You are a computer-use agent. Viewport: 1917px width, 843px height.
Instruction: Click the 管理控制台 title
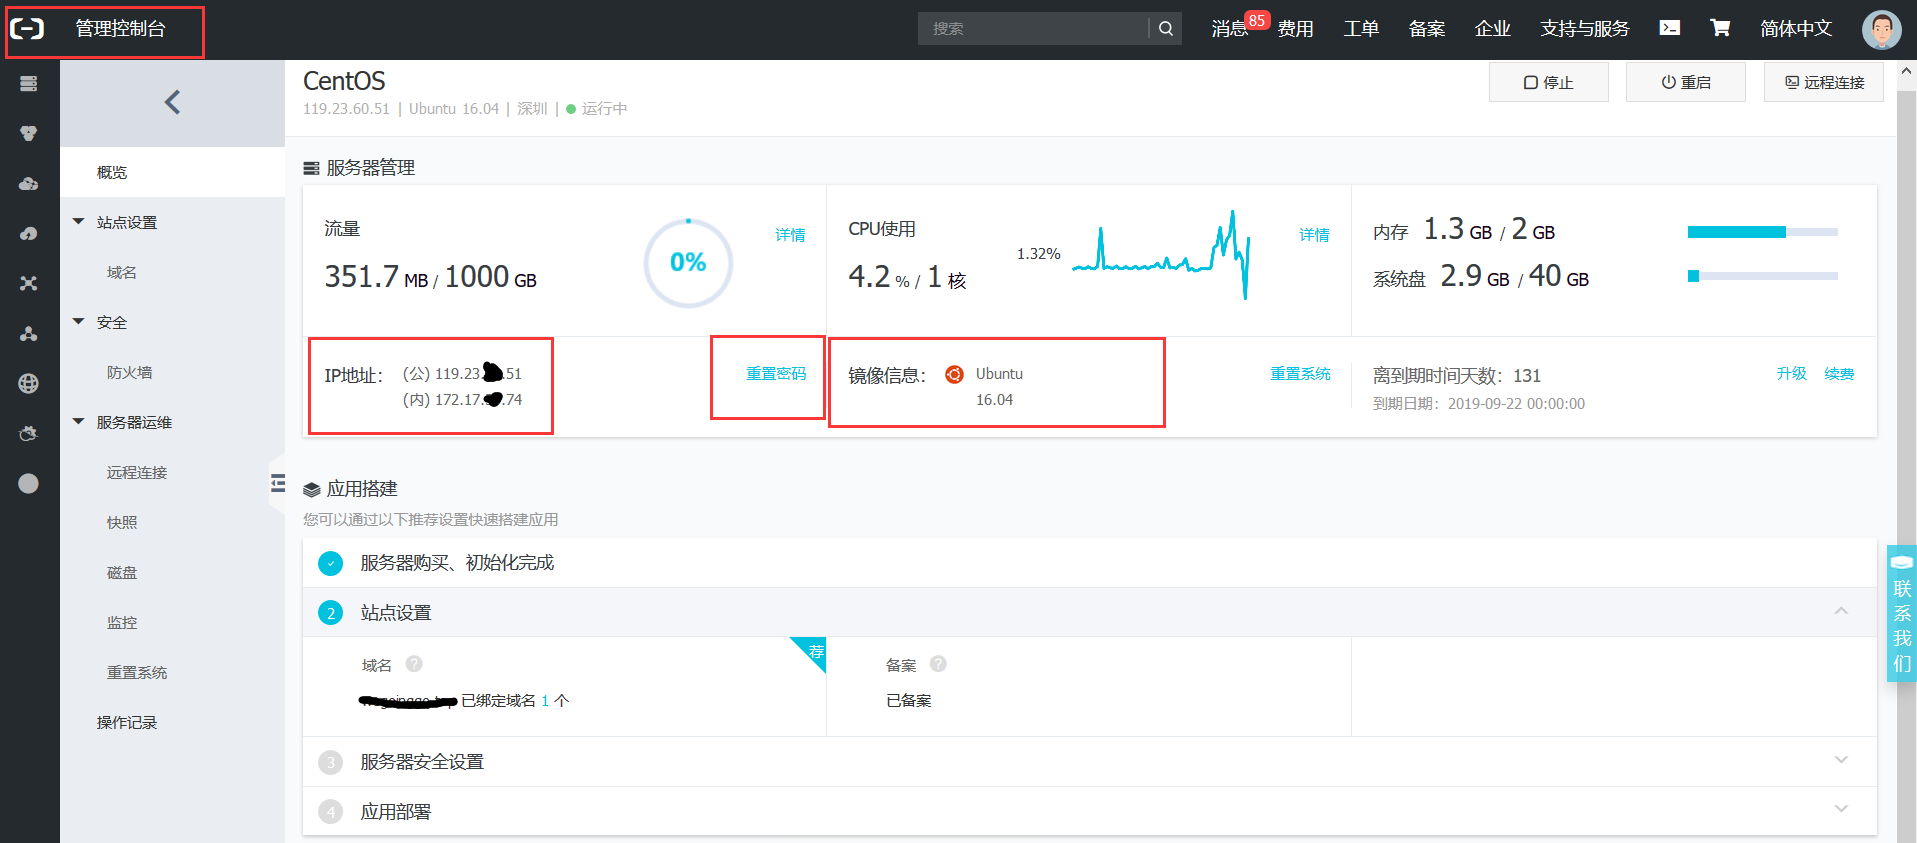[x=120, y=29]
